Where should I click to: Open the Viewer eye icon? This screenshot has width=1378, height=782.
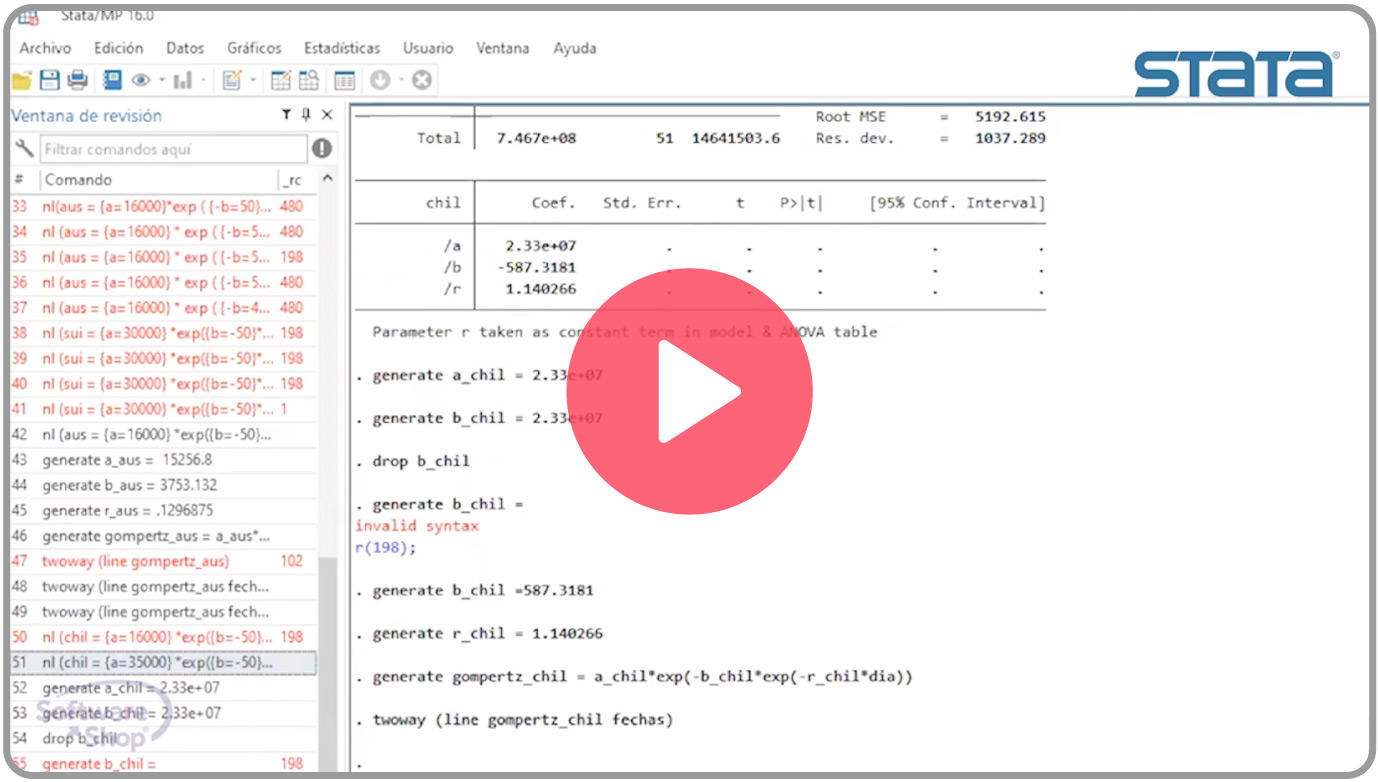tap(141, 80)
